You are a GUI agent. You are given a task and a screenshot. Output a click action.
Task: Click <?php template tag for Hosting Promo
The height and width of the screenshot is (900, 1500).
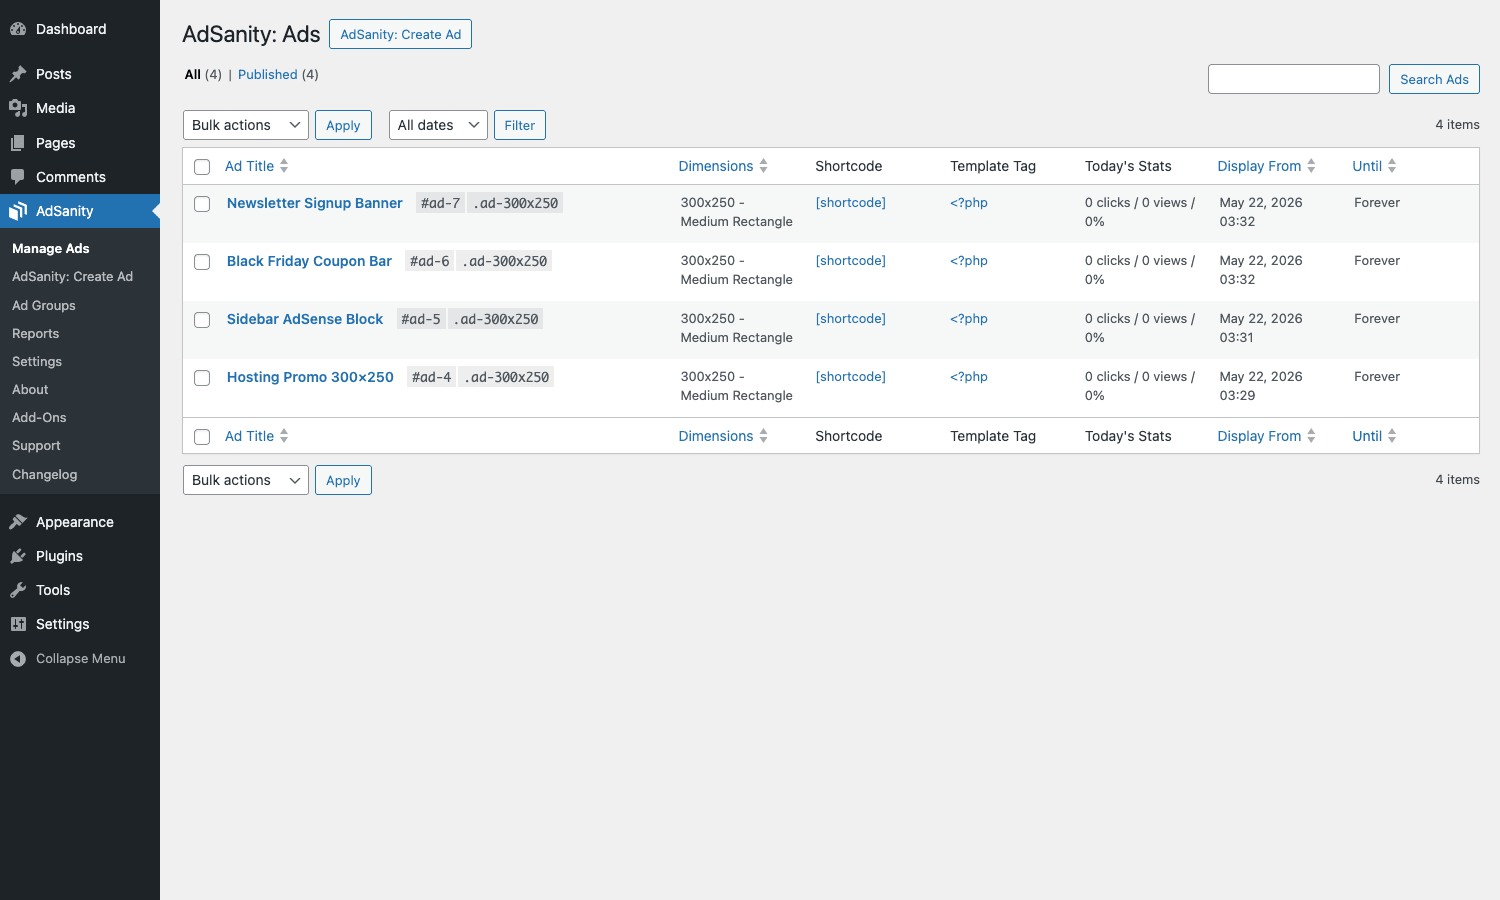click(969, 376)
